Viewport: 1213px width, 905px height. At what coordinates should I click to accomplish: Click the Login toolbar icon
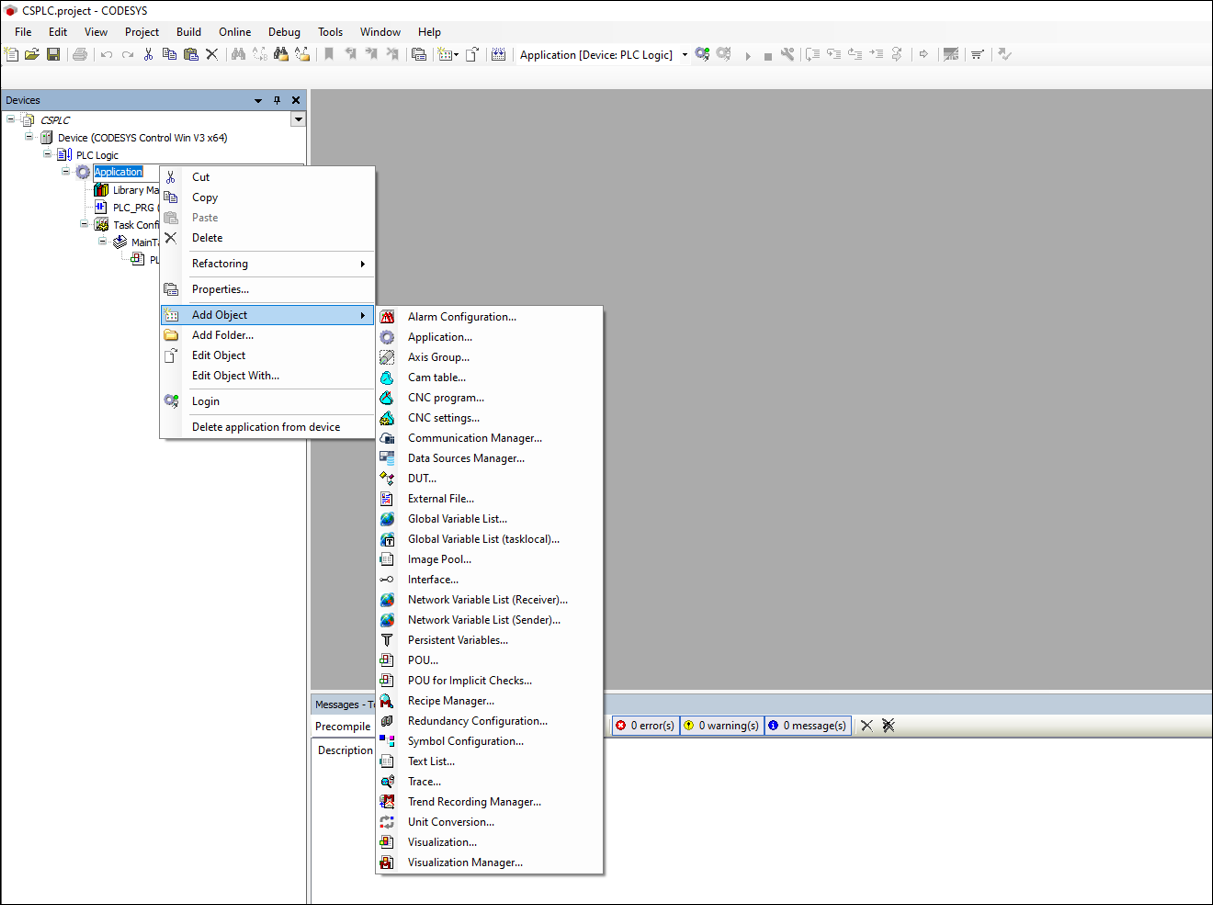point(701,54)
